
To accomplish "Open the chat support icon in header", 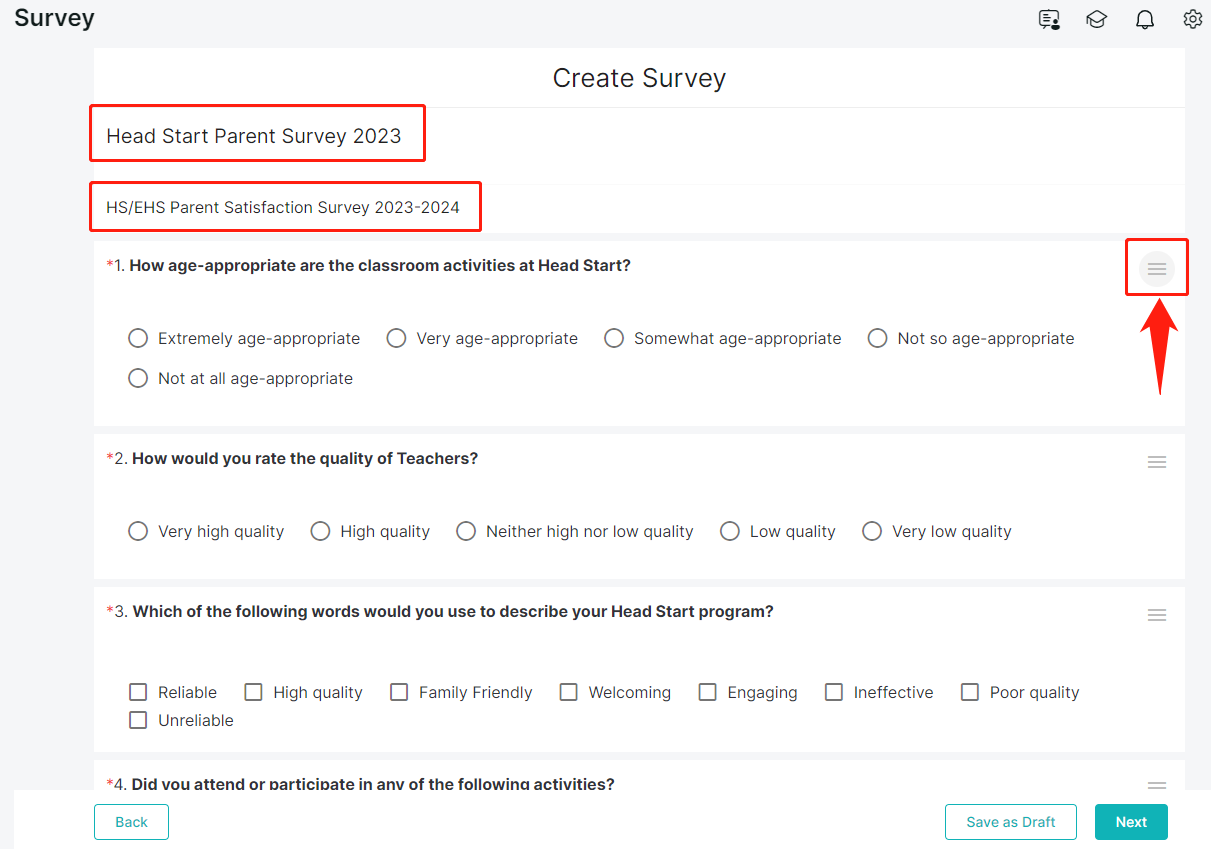I will [1049, 19].
